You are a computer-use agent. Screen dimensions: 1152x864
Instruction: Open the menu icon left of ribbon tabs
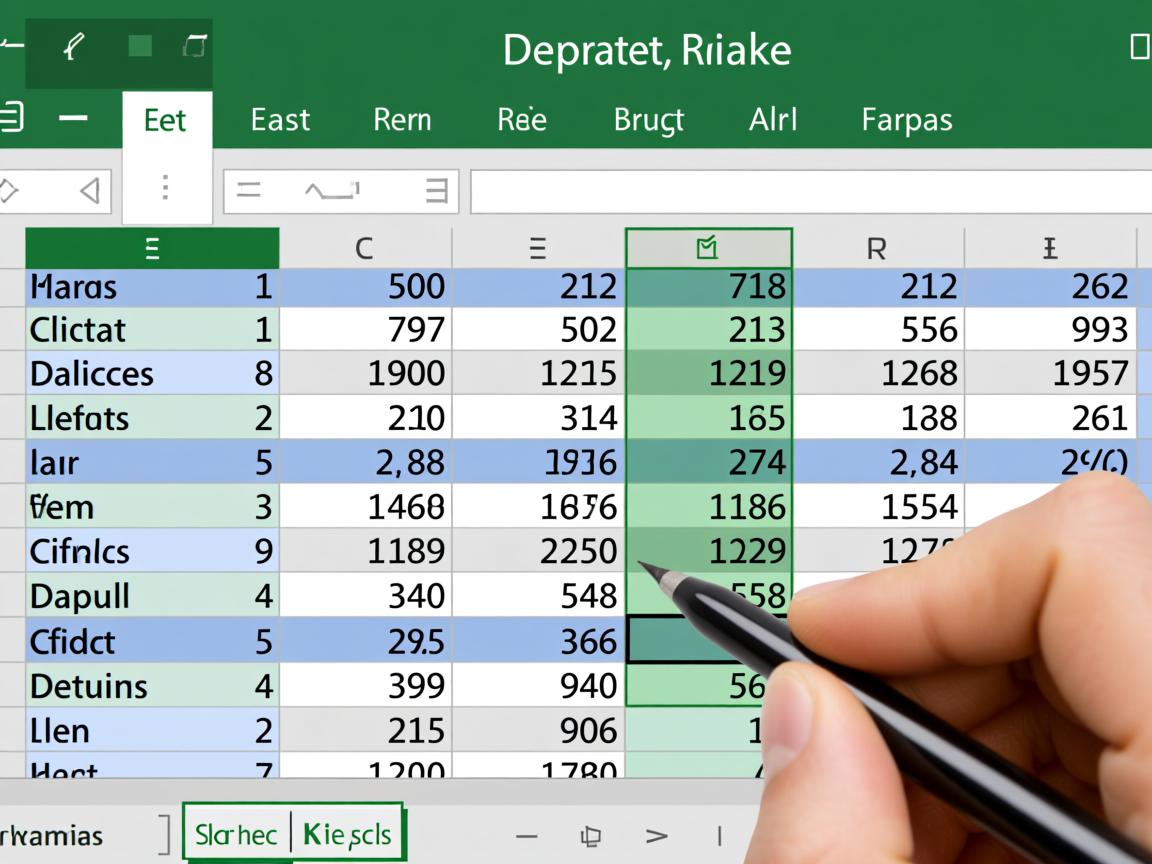click(10, 117)
